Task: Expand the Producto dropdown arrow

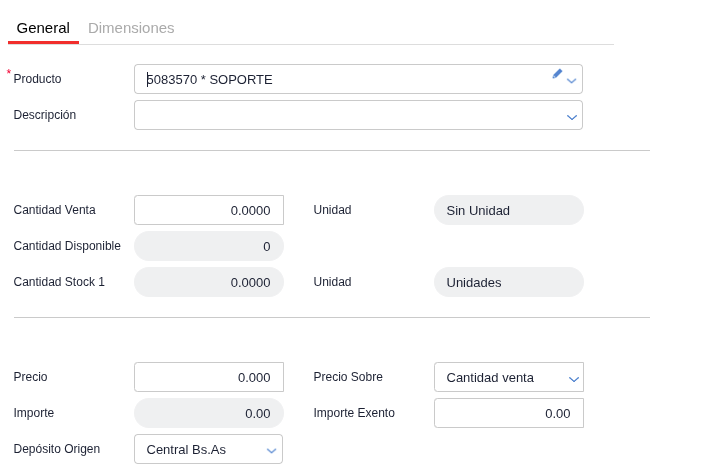Action: point(571,81)
